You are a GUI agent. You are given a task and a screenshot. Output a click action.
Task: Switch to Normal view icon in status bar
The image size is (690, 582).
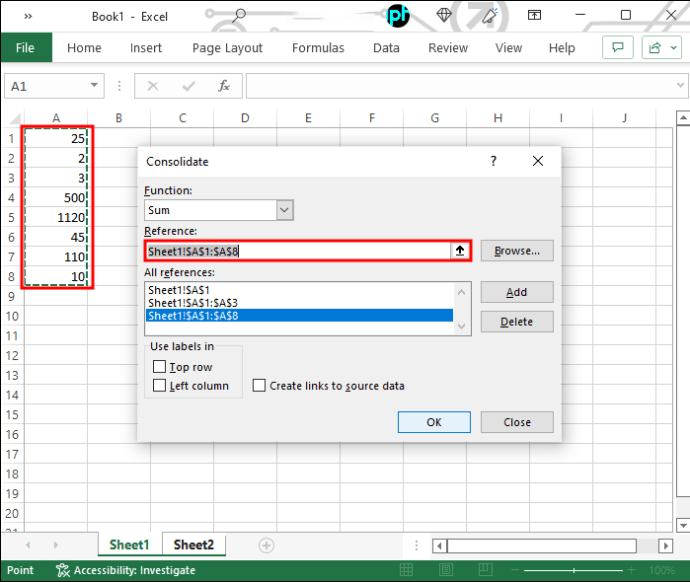tap(406, 570)
